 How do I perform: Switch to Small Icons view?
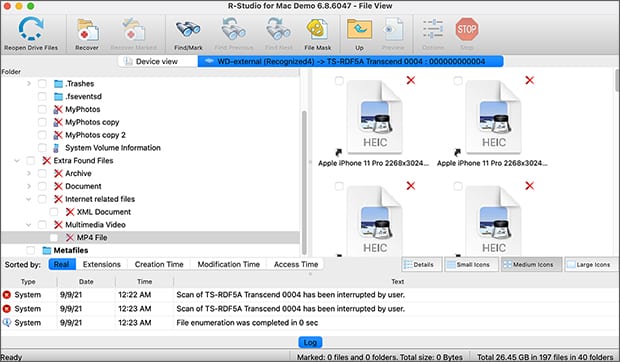(473, 265)
